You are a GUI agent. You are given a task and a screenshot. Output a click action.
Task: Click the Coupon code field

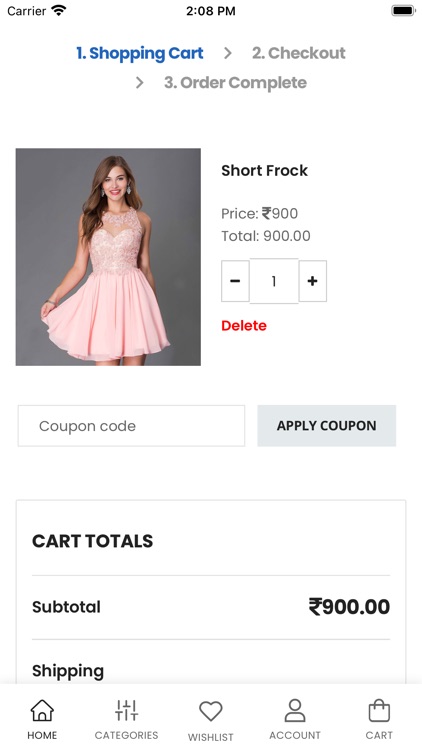[x=132, y=426]
